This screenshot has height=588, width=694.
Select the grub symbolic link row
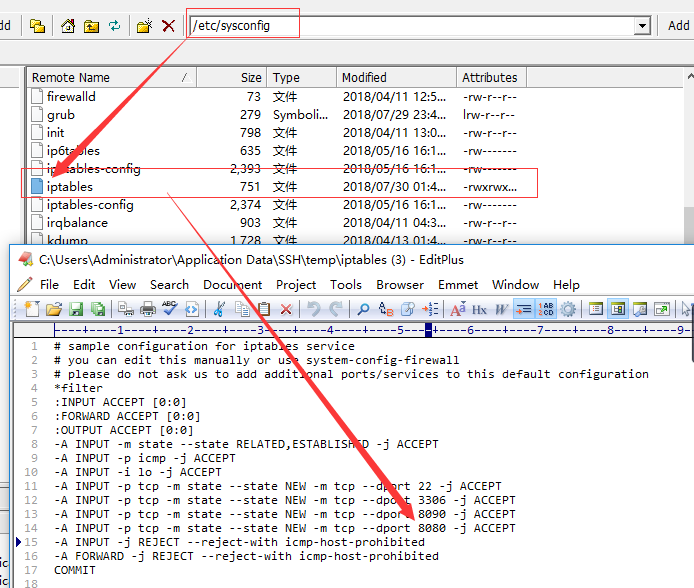pyautogui.click(x=274, y=115)
